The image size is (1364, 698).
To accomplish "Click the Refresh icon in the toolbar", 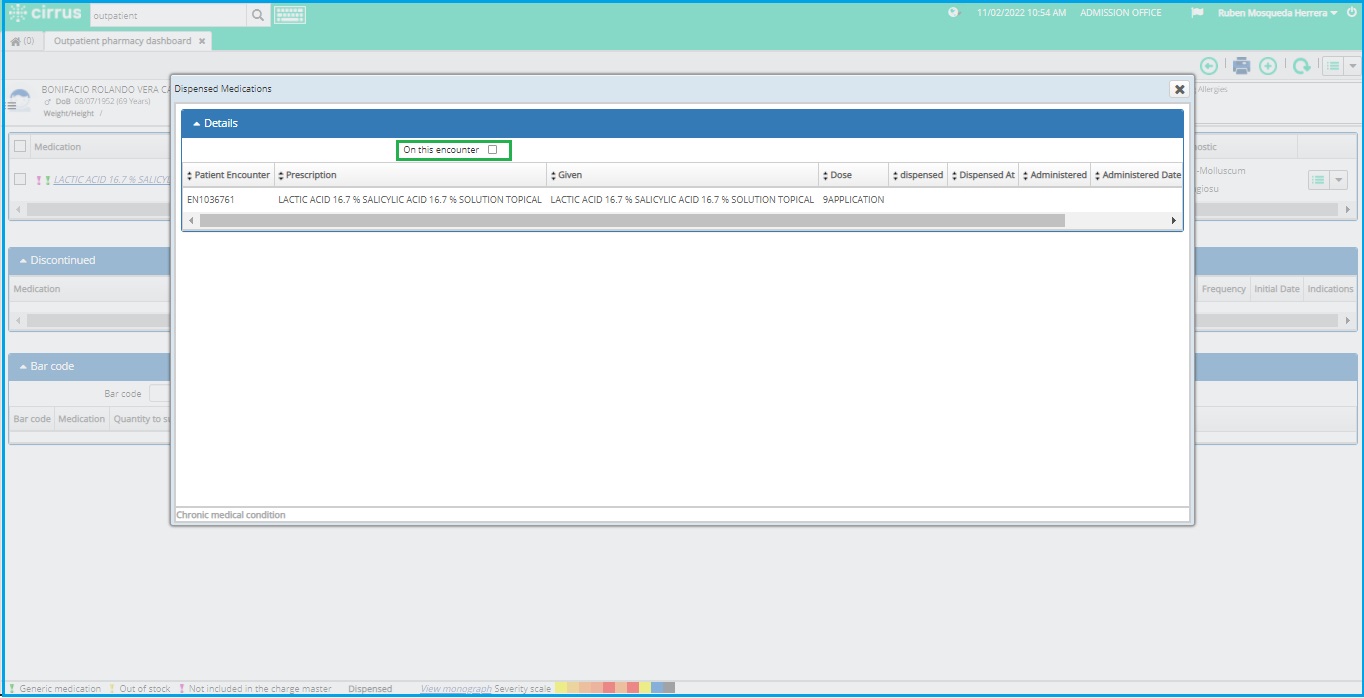I will tap(1301, 66).
